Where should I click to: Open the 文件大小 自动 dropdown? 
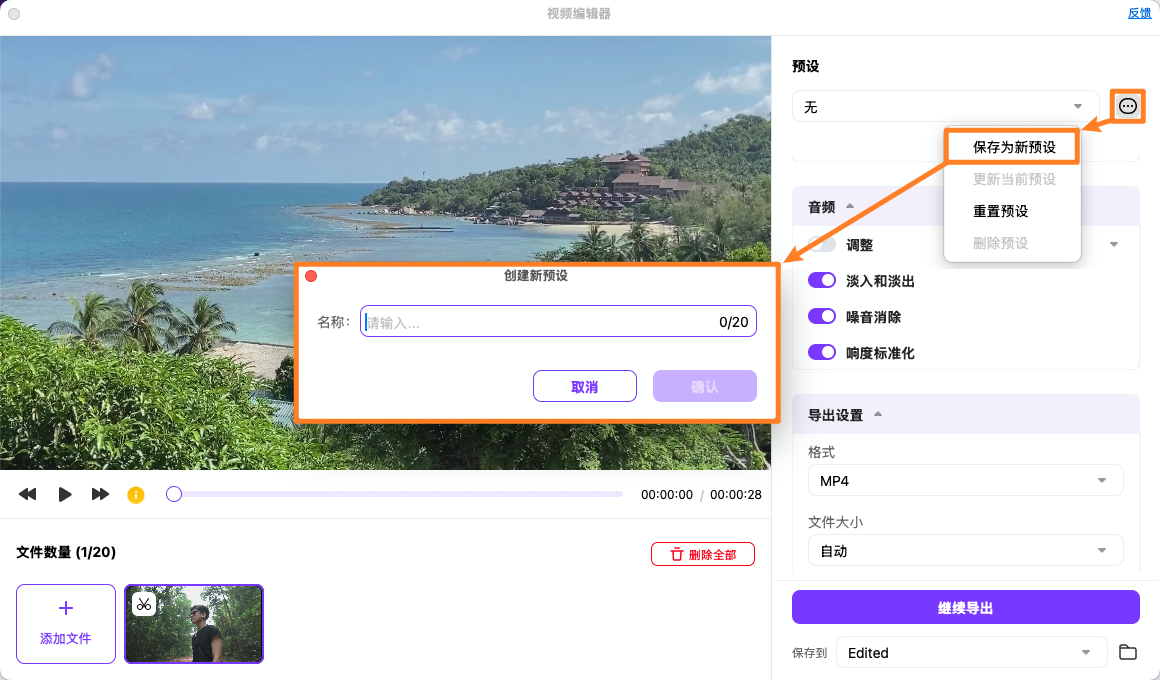965,550
